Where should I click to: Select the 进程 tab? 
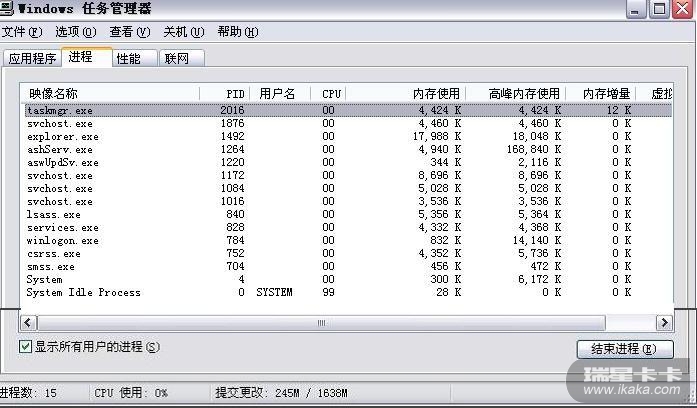point(87,57)
